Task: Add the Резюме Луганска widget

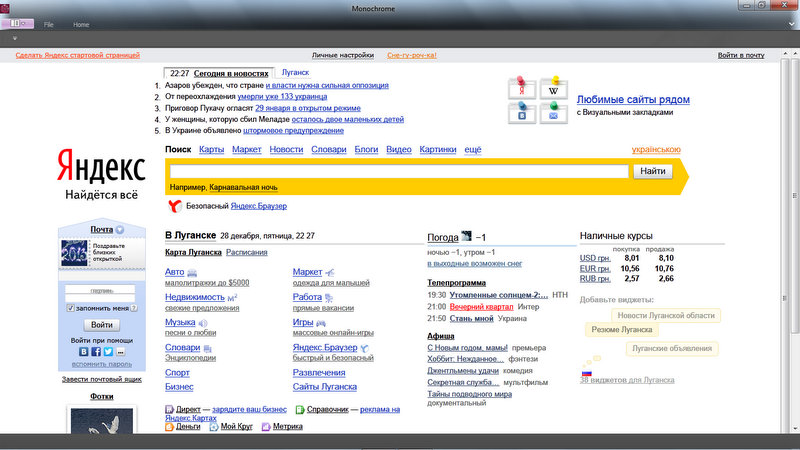Action: [621, 330]
